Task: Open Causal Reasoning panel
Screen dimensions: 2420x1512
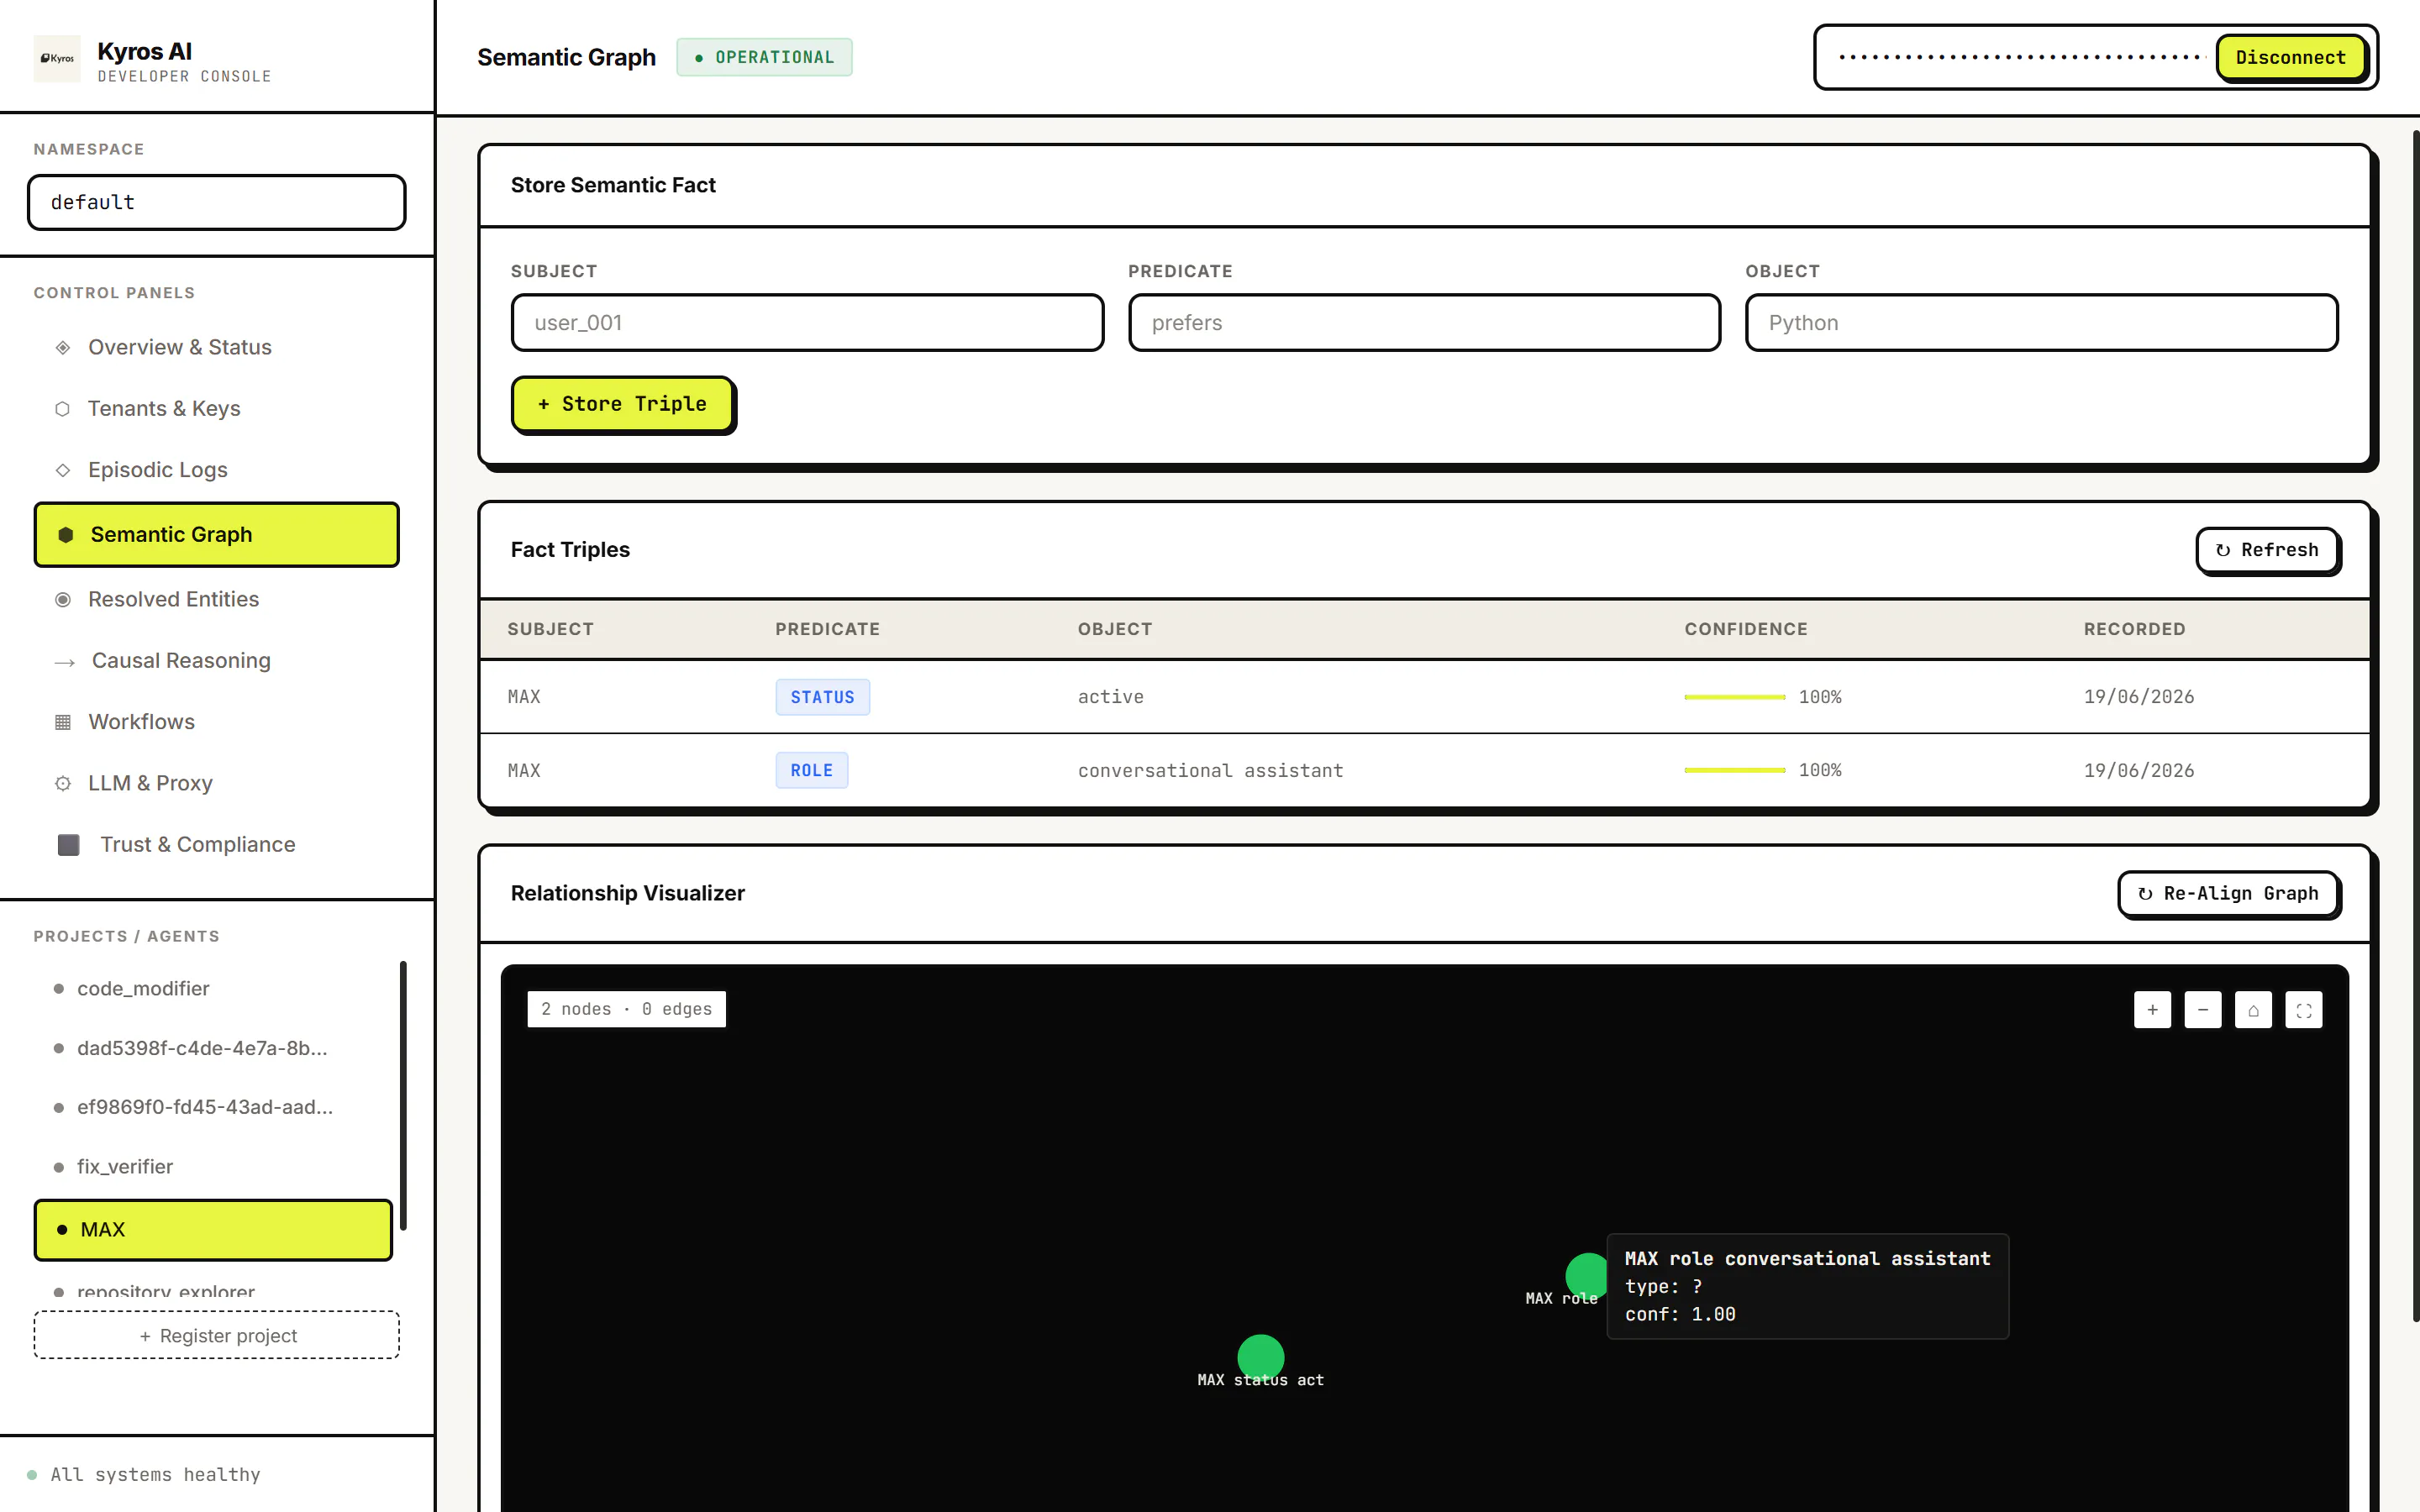Action: [217, 660]
